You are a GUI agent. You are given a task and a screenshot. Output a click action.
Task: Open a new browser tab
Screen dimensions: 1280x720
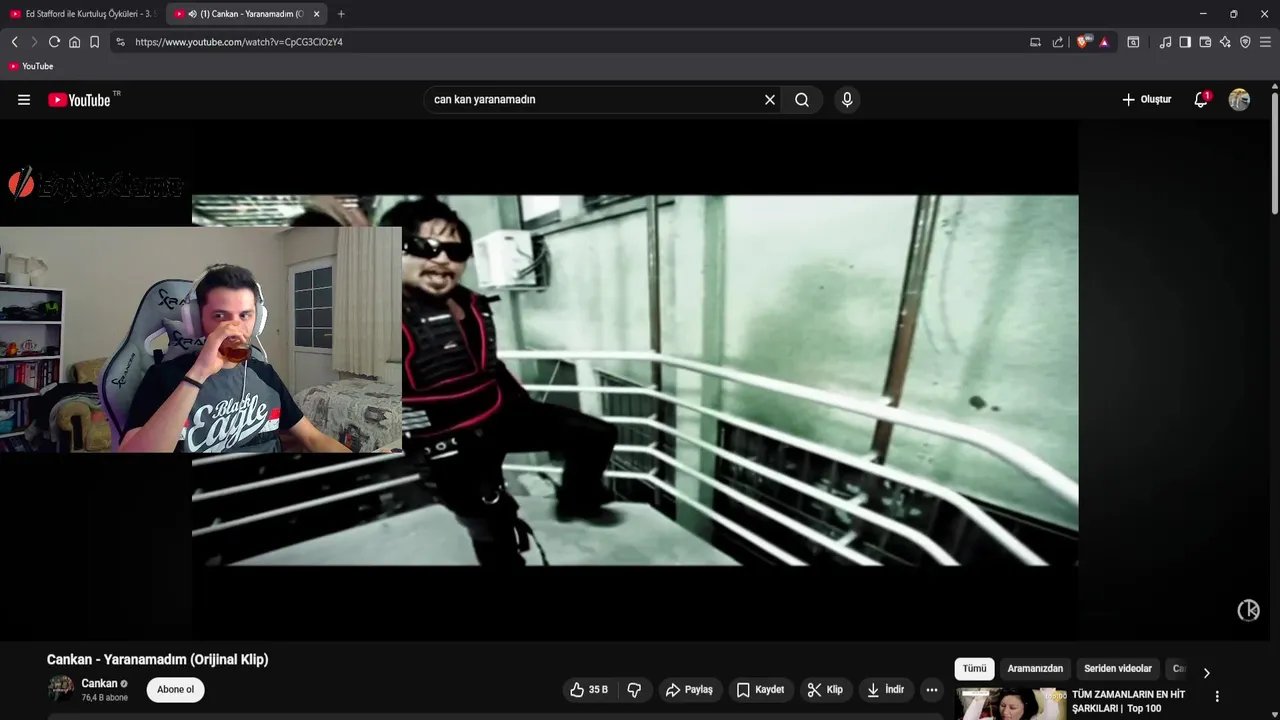click(x=341, y=14)
